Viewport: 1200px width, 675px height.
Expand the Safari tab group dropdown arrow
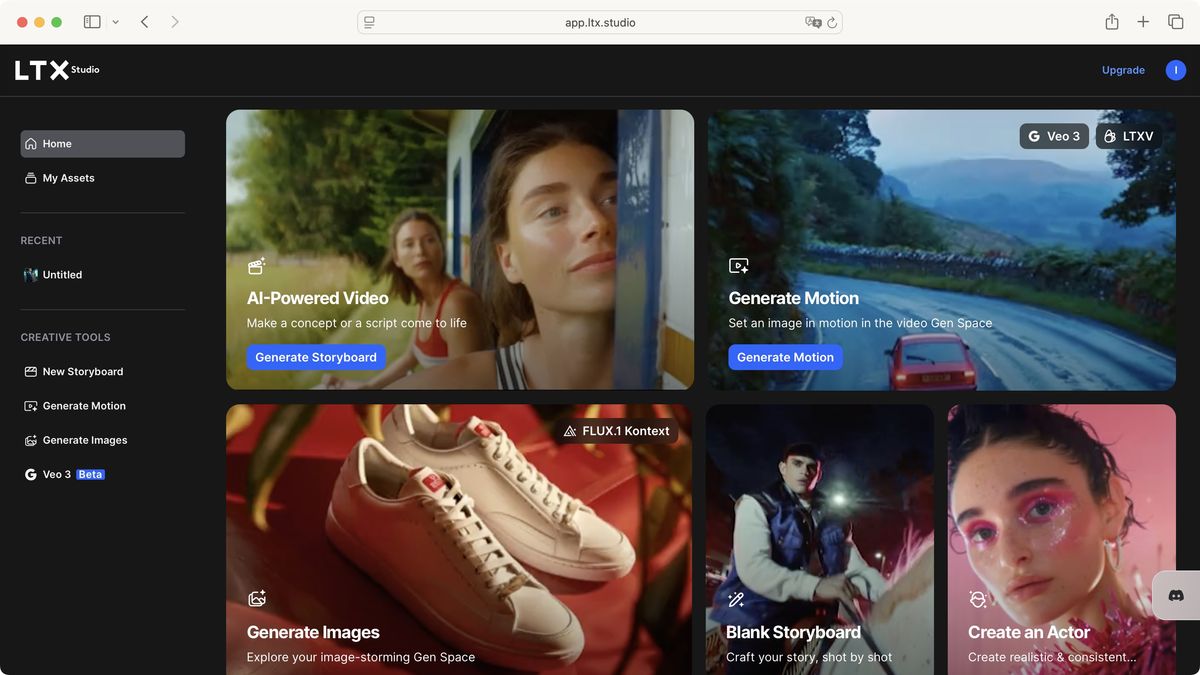(x=115, y=22)
